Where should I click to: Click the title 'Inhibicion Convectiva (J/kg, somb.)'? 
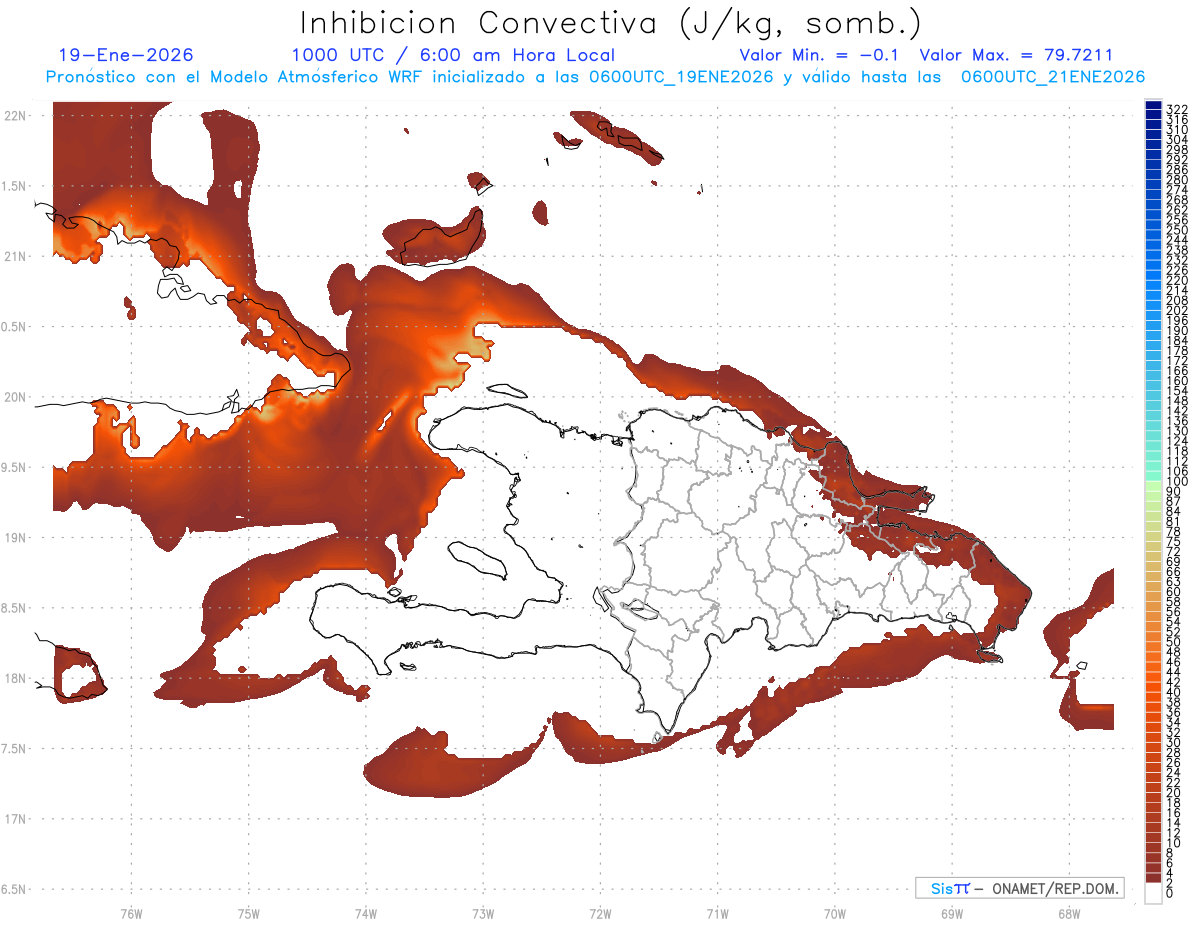[x=611, y=24]
